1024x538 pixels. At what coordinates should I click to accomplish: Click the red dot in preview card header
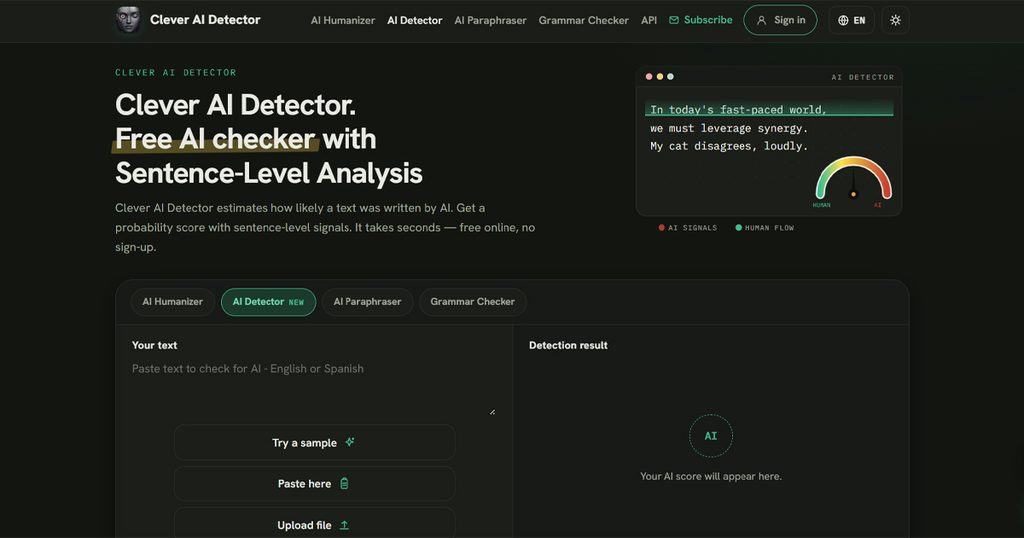tap(648, 76)
